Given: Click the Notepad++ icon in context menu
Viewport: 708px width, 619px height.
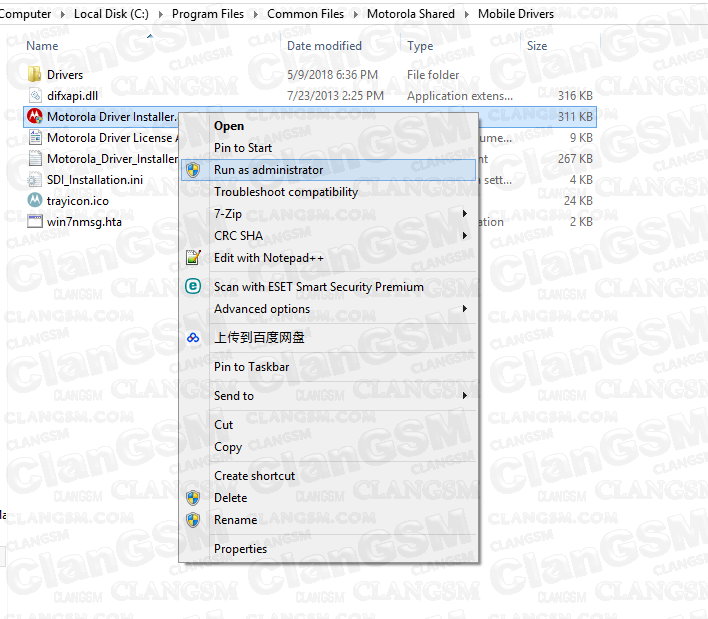Looking at the screenshot, I should tap(193, 257).
